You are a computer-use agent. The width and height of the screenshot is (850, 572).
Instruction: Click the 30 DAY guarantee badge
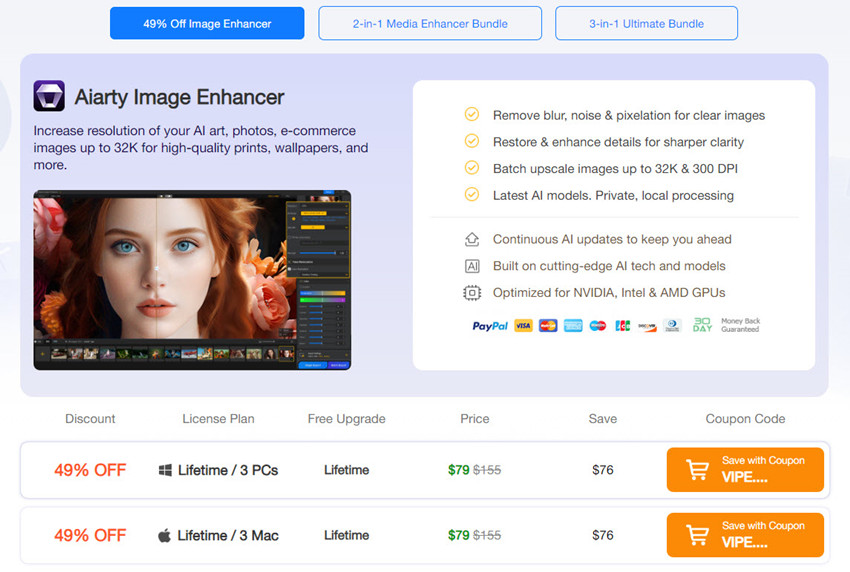[703, 325]
